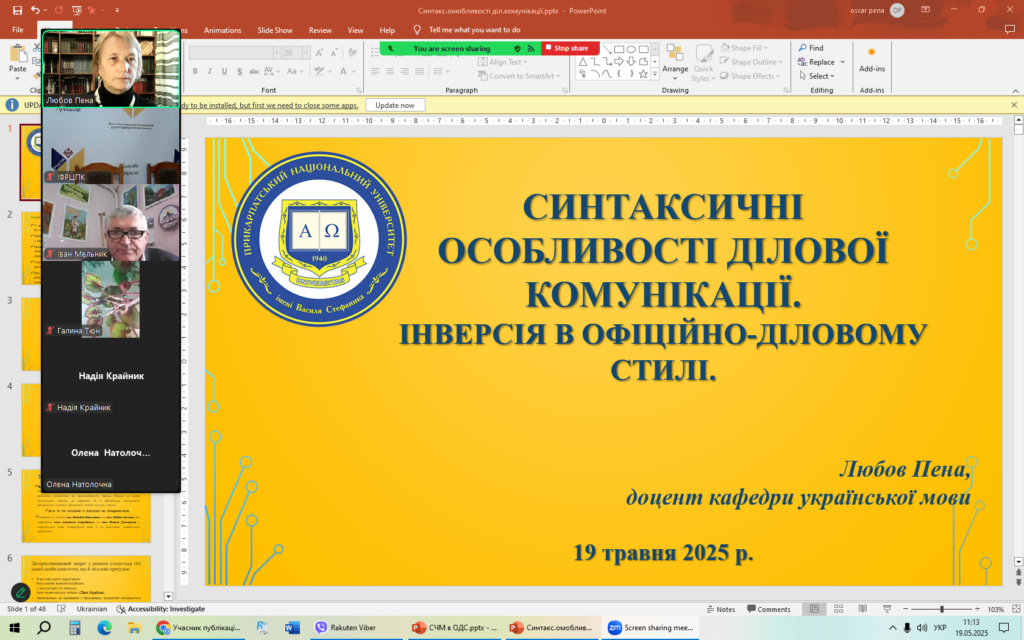Viewport: 1024px width, 640px height.
Task: Open the Replace dropdown arrow
Action: tap(843, 62)
